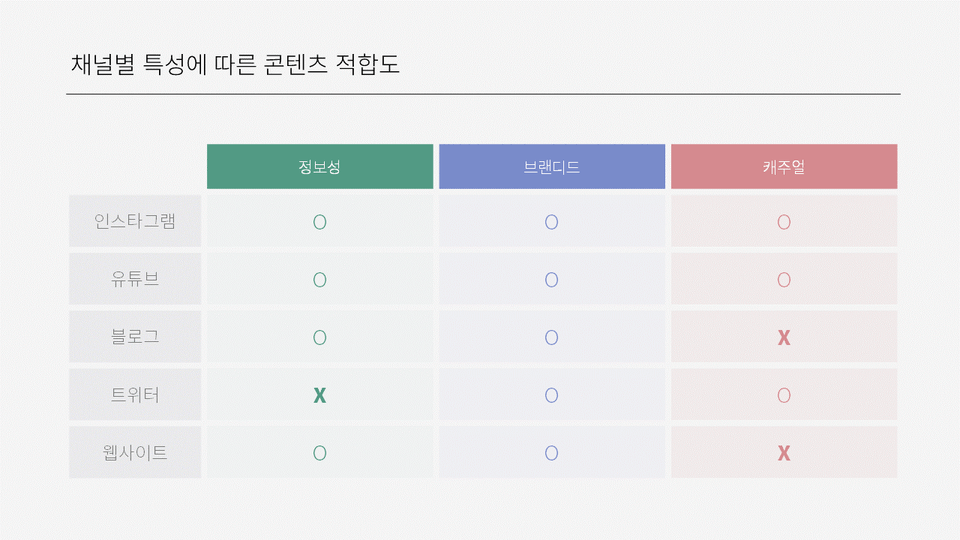Click pink O mark for 트위터 캐주얼
The image size is (960, 540).
click(x=784, y=396)
